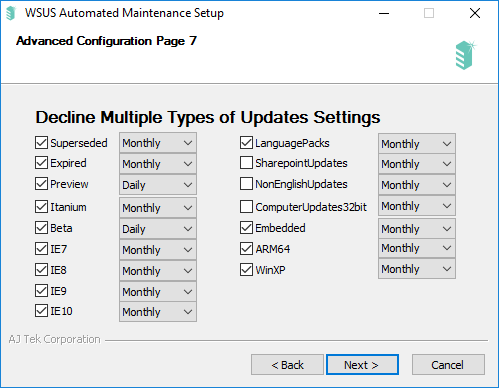Expand the Beta schedule dropdown
499x388 pixels.
158,229
